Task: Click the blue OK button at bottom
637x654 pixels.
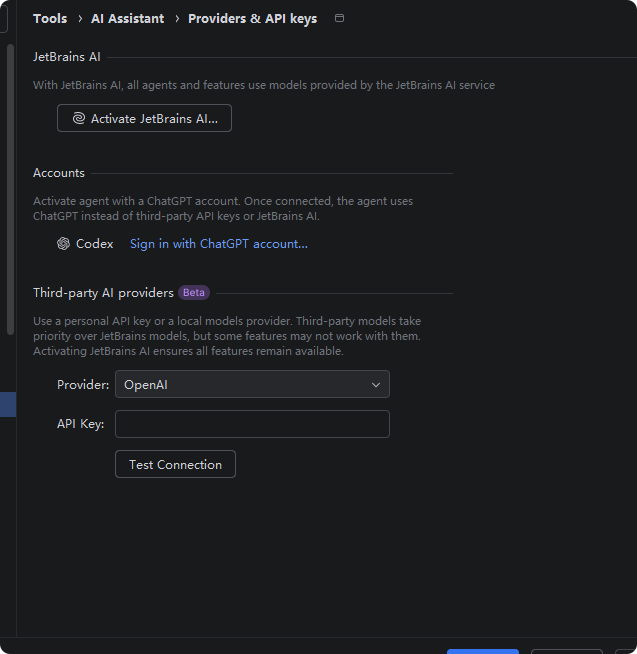Action: [x=483, y=651]
